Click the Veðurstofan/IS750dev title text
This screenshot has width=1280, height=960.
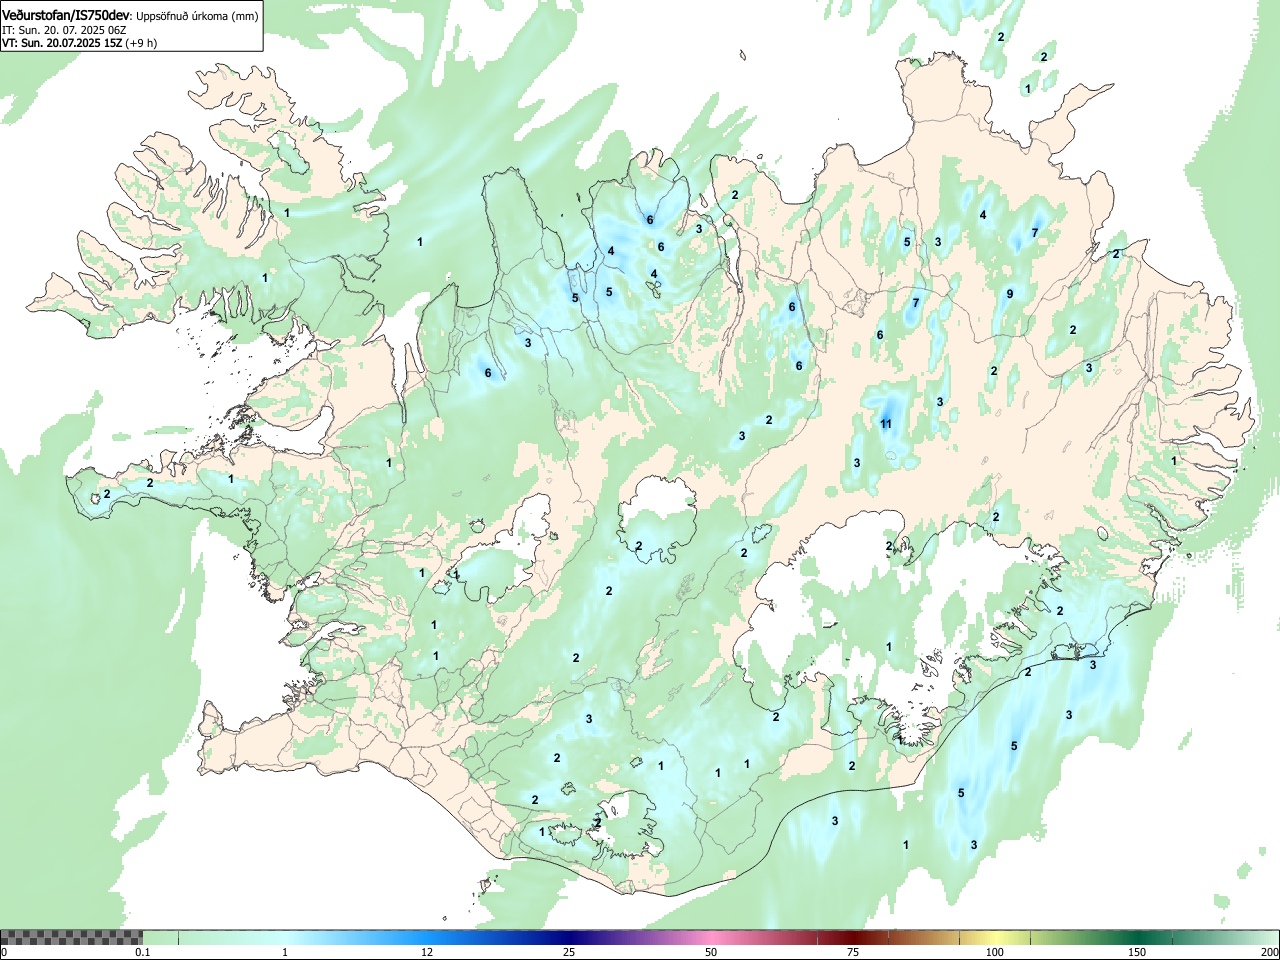pos(66,16)
